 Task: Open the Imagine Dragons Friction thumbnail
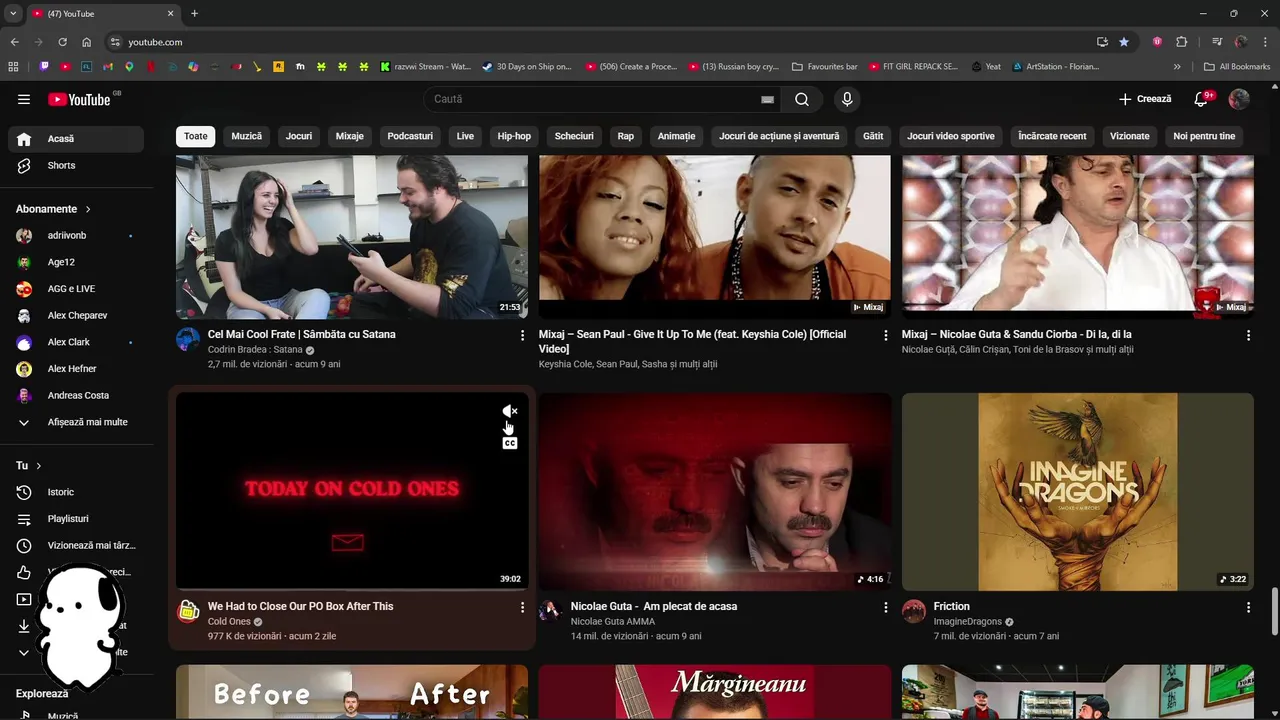[1078, 491]
